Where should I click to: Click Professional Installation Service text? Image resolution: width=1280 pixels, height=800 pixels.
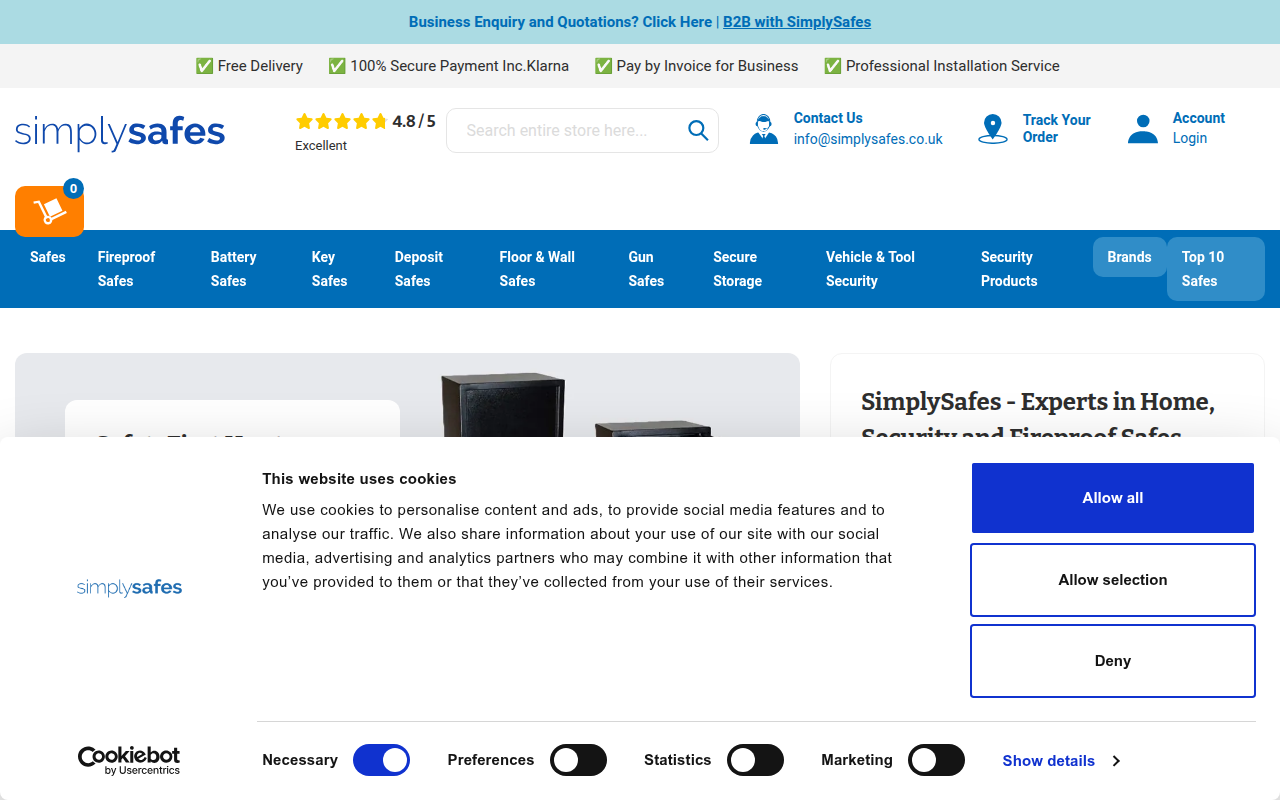pos(953,66)
